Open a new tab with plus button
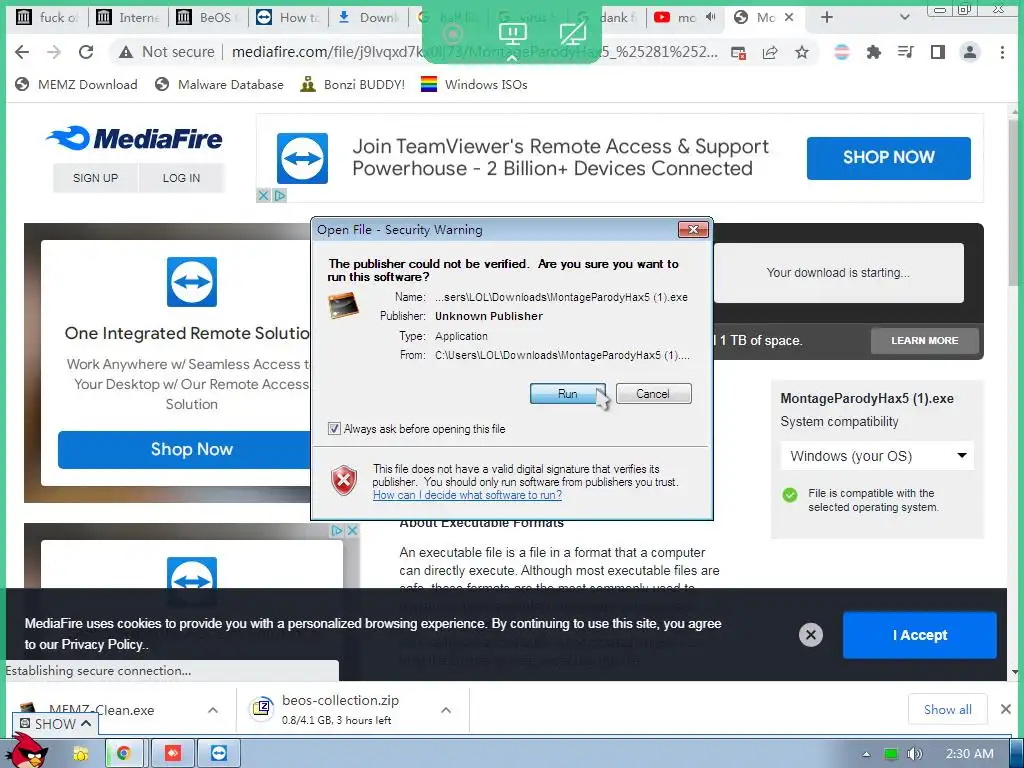Viewport: 1024px width, 768px height. 827,18
